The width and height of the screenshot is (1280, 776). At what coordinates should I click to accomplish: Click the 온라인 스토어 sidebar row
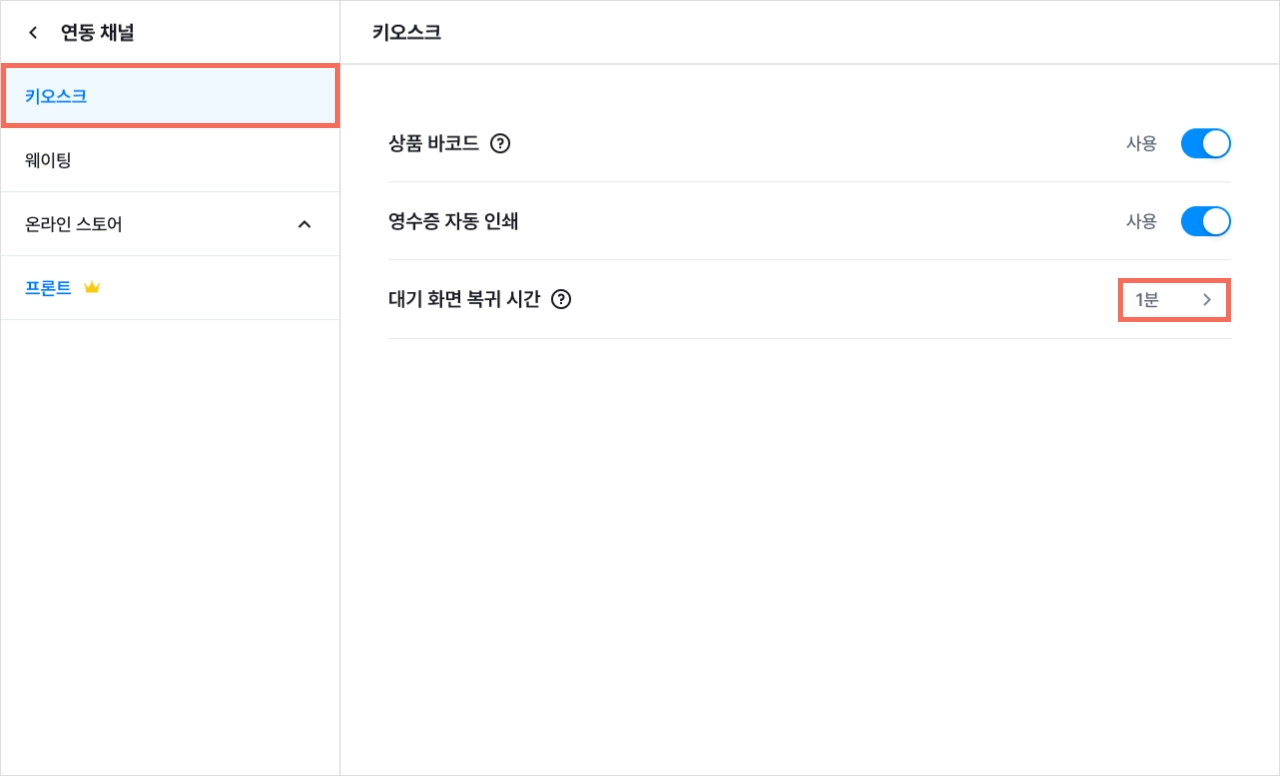pyautogui.click(x=170, y=224)
